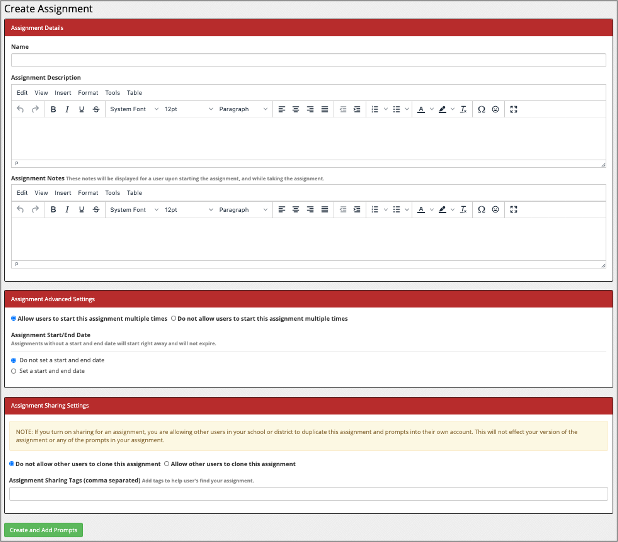
Task: Enter fullscreen mode in the Assignment Notes editor
Action: 514,210
